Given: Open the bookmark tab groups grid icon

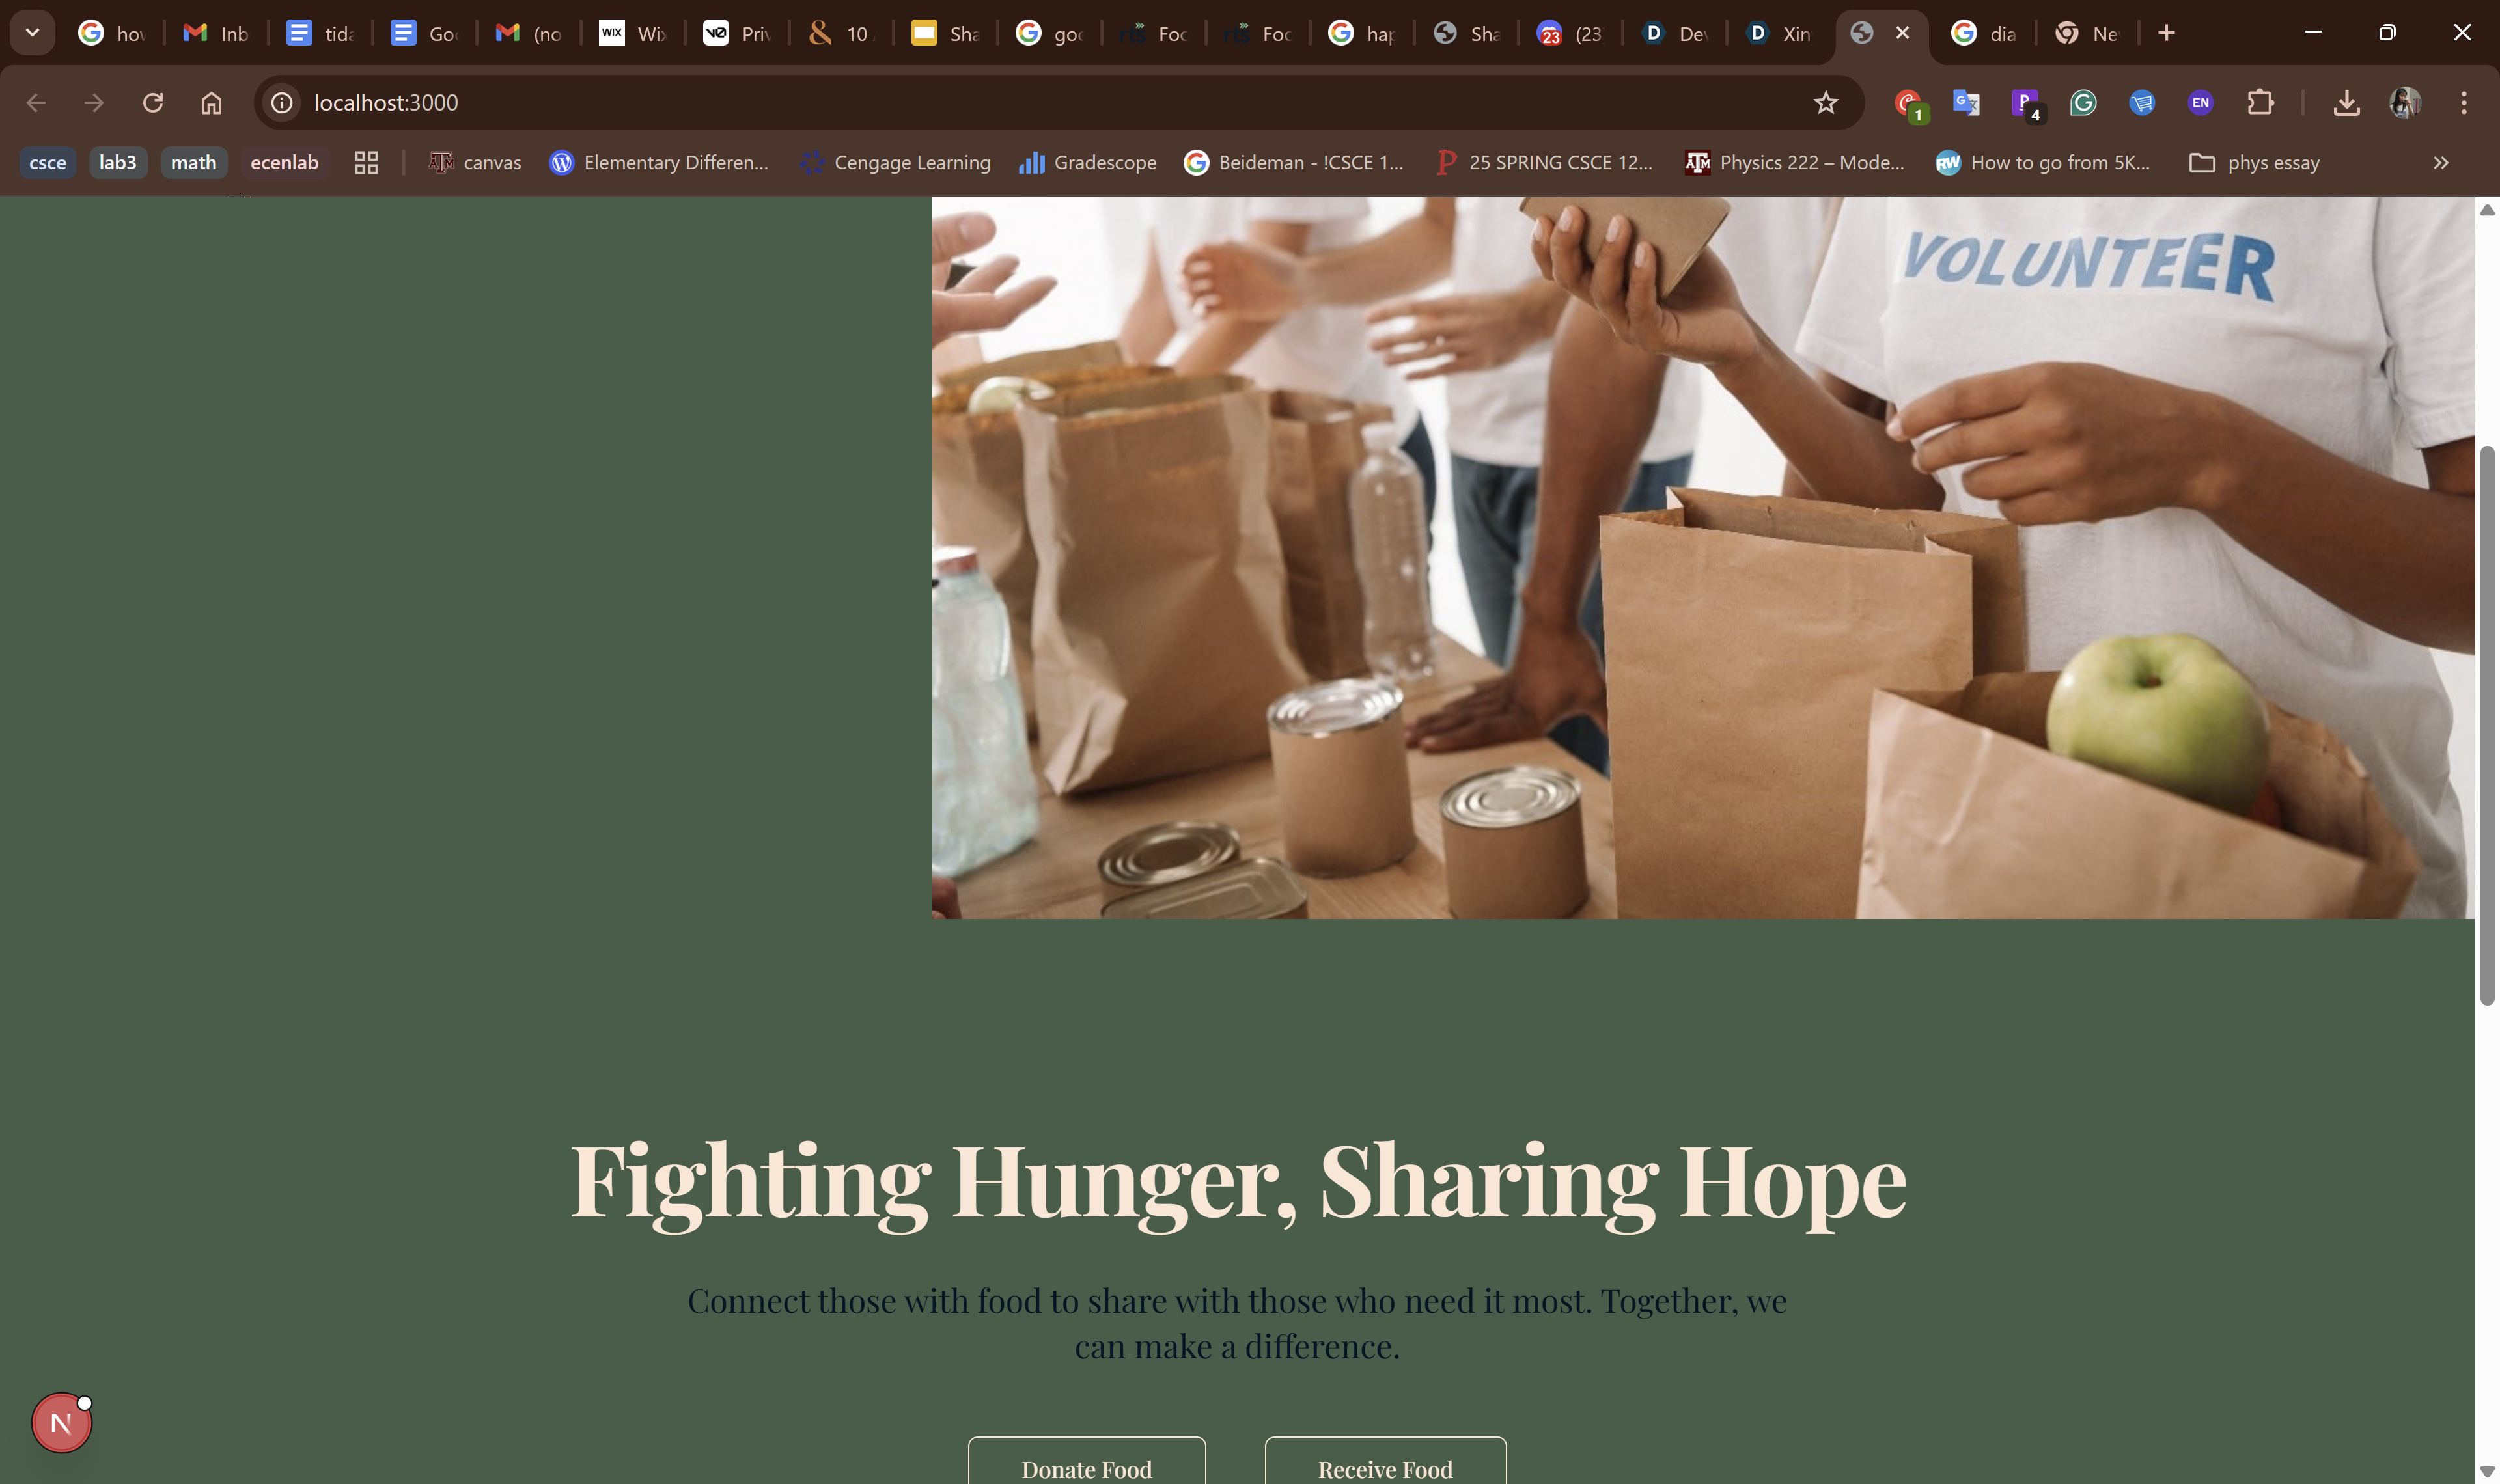Looking at the screenshot, I should click(x=366, y=162).
